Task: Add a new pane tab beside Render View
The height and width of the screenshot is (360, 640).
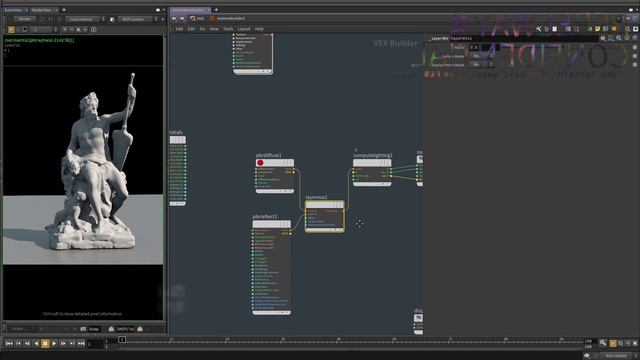Action: 64,10
